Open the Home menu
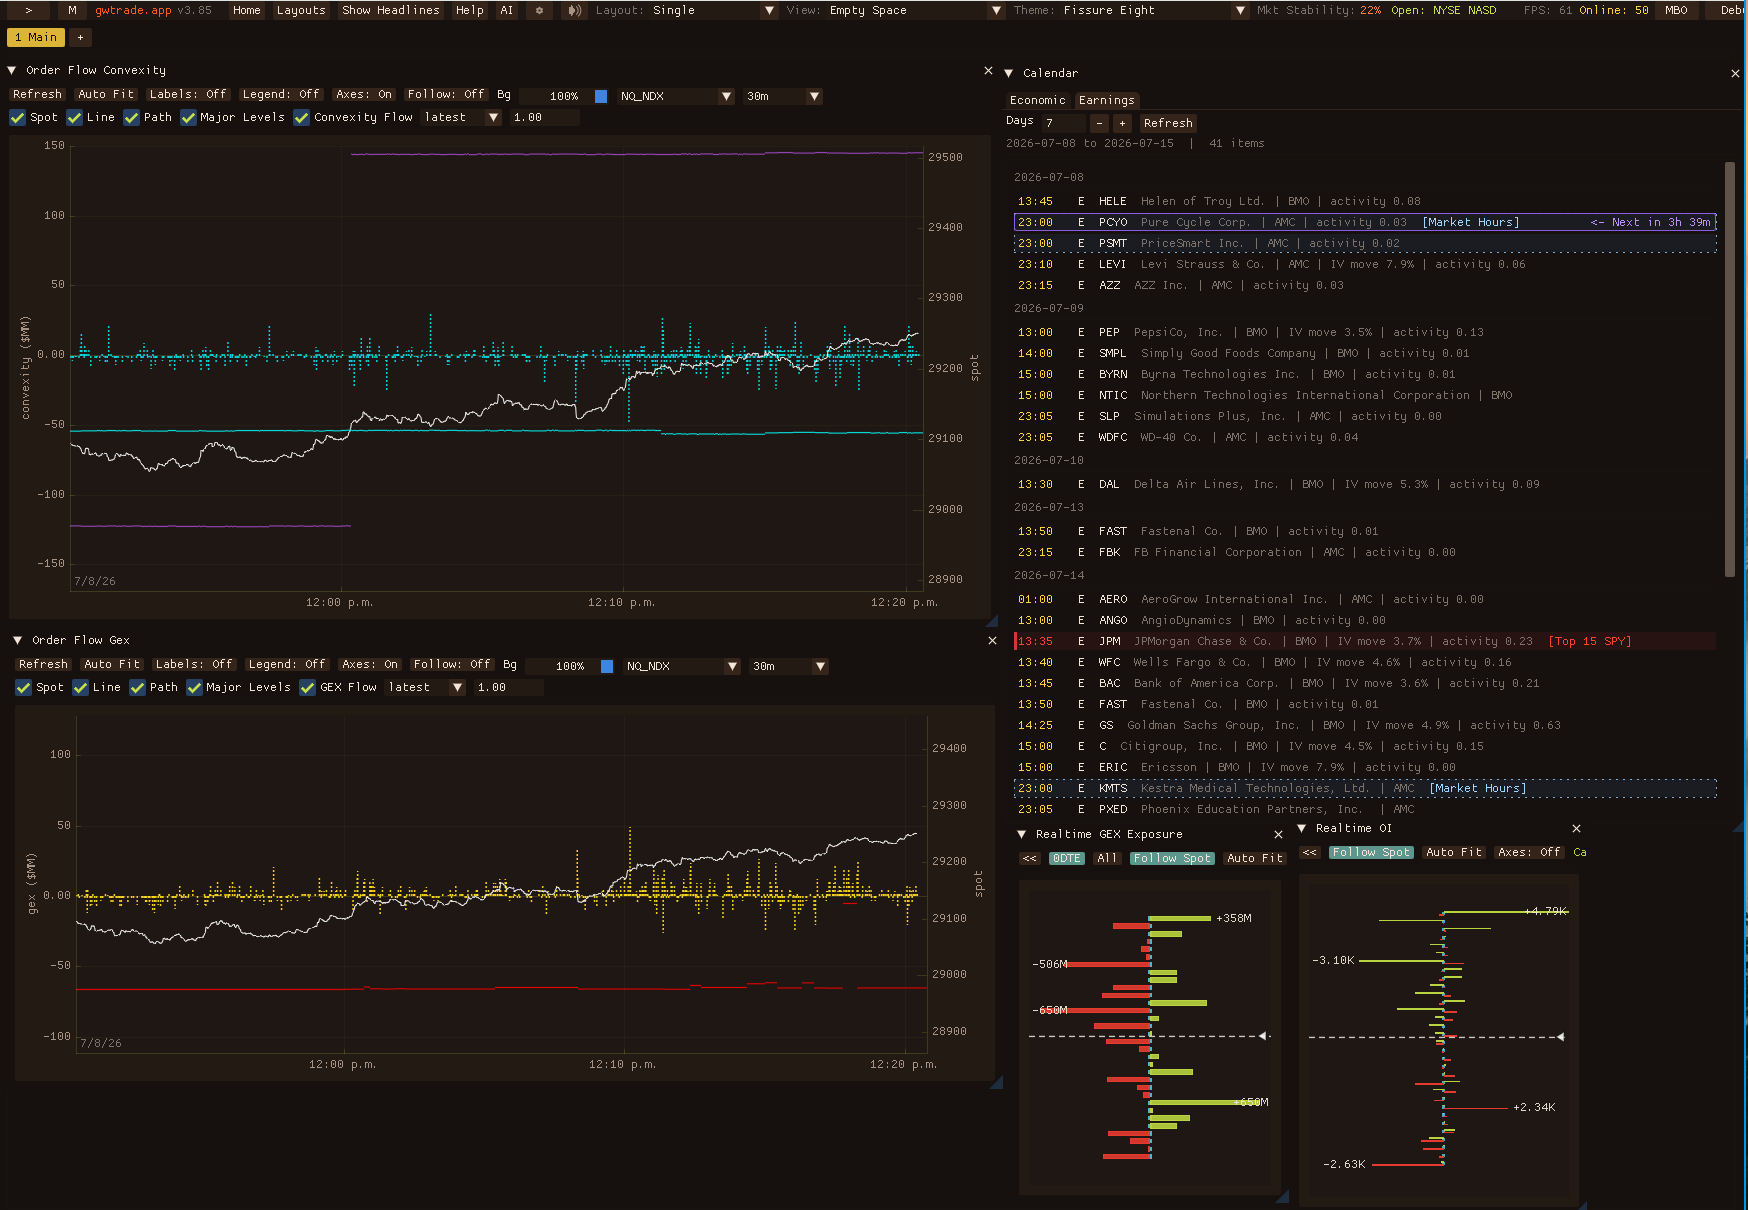Viewport: 1748px width, 1210px height. point(247,10)
